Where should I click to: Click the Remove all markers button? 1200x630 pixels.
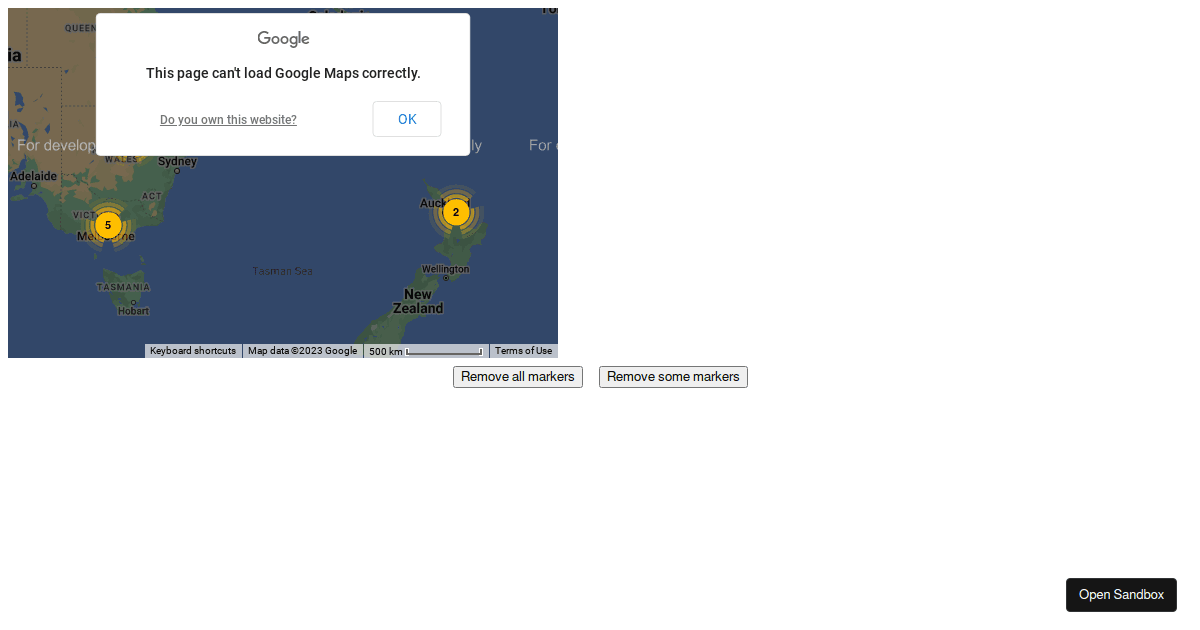tap(517, 377)
